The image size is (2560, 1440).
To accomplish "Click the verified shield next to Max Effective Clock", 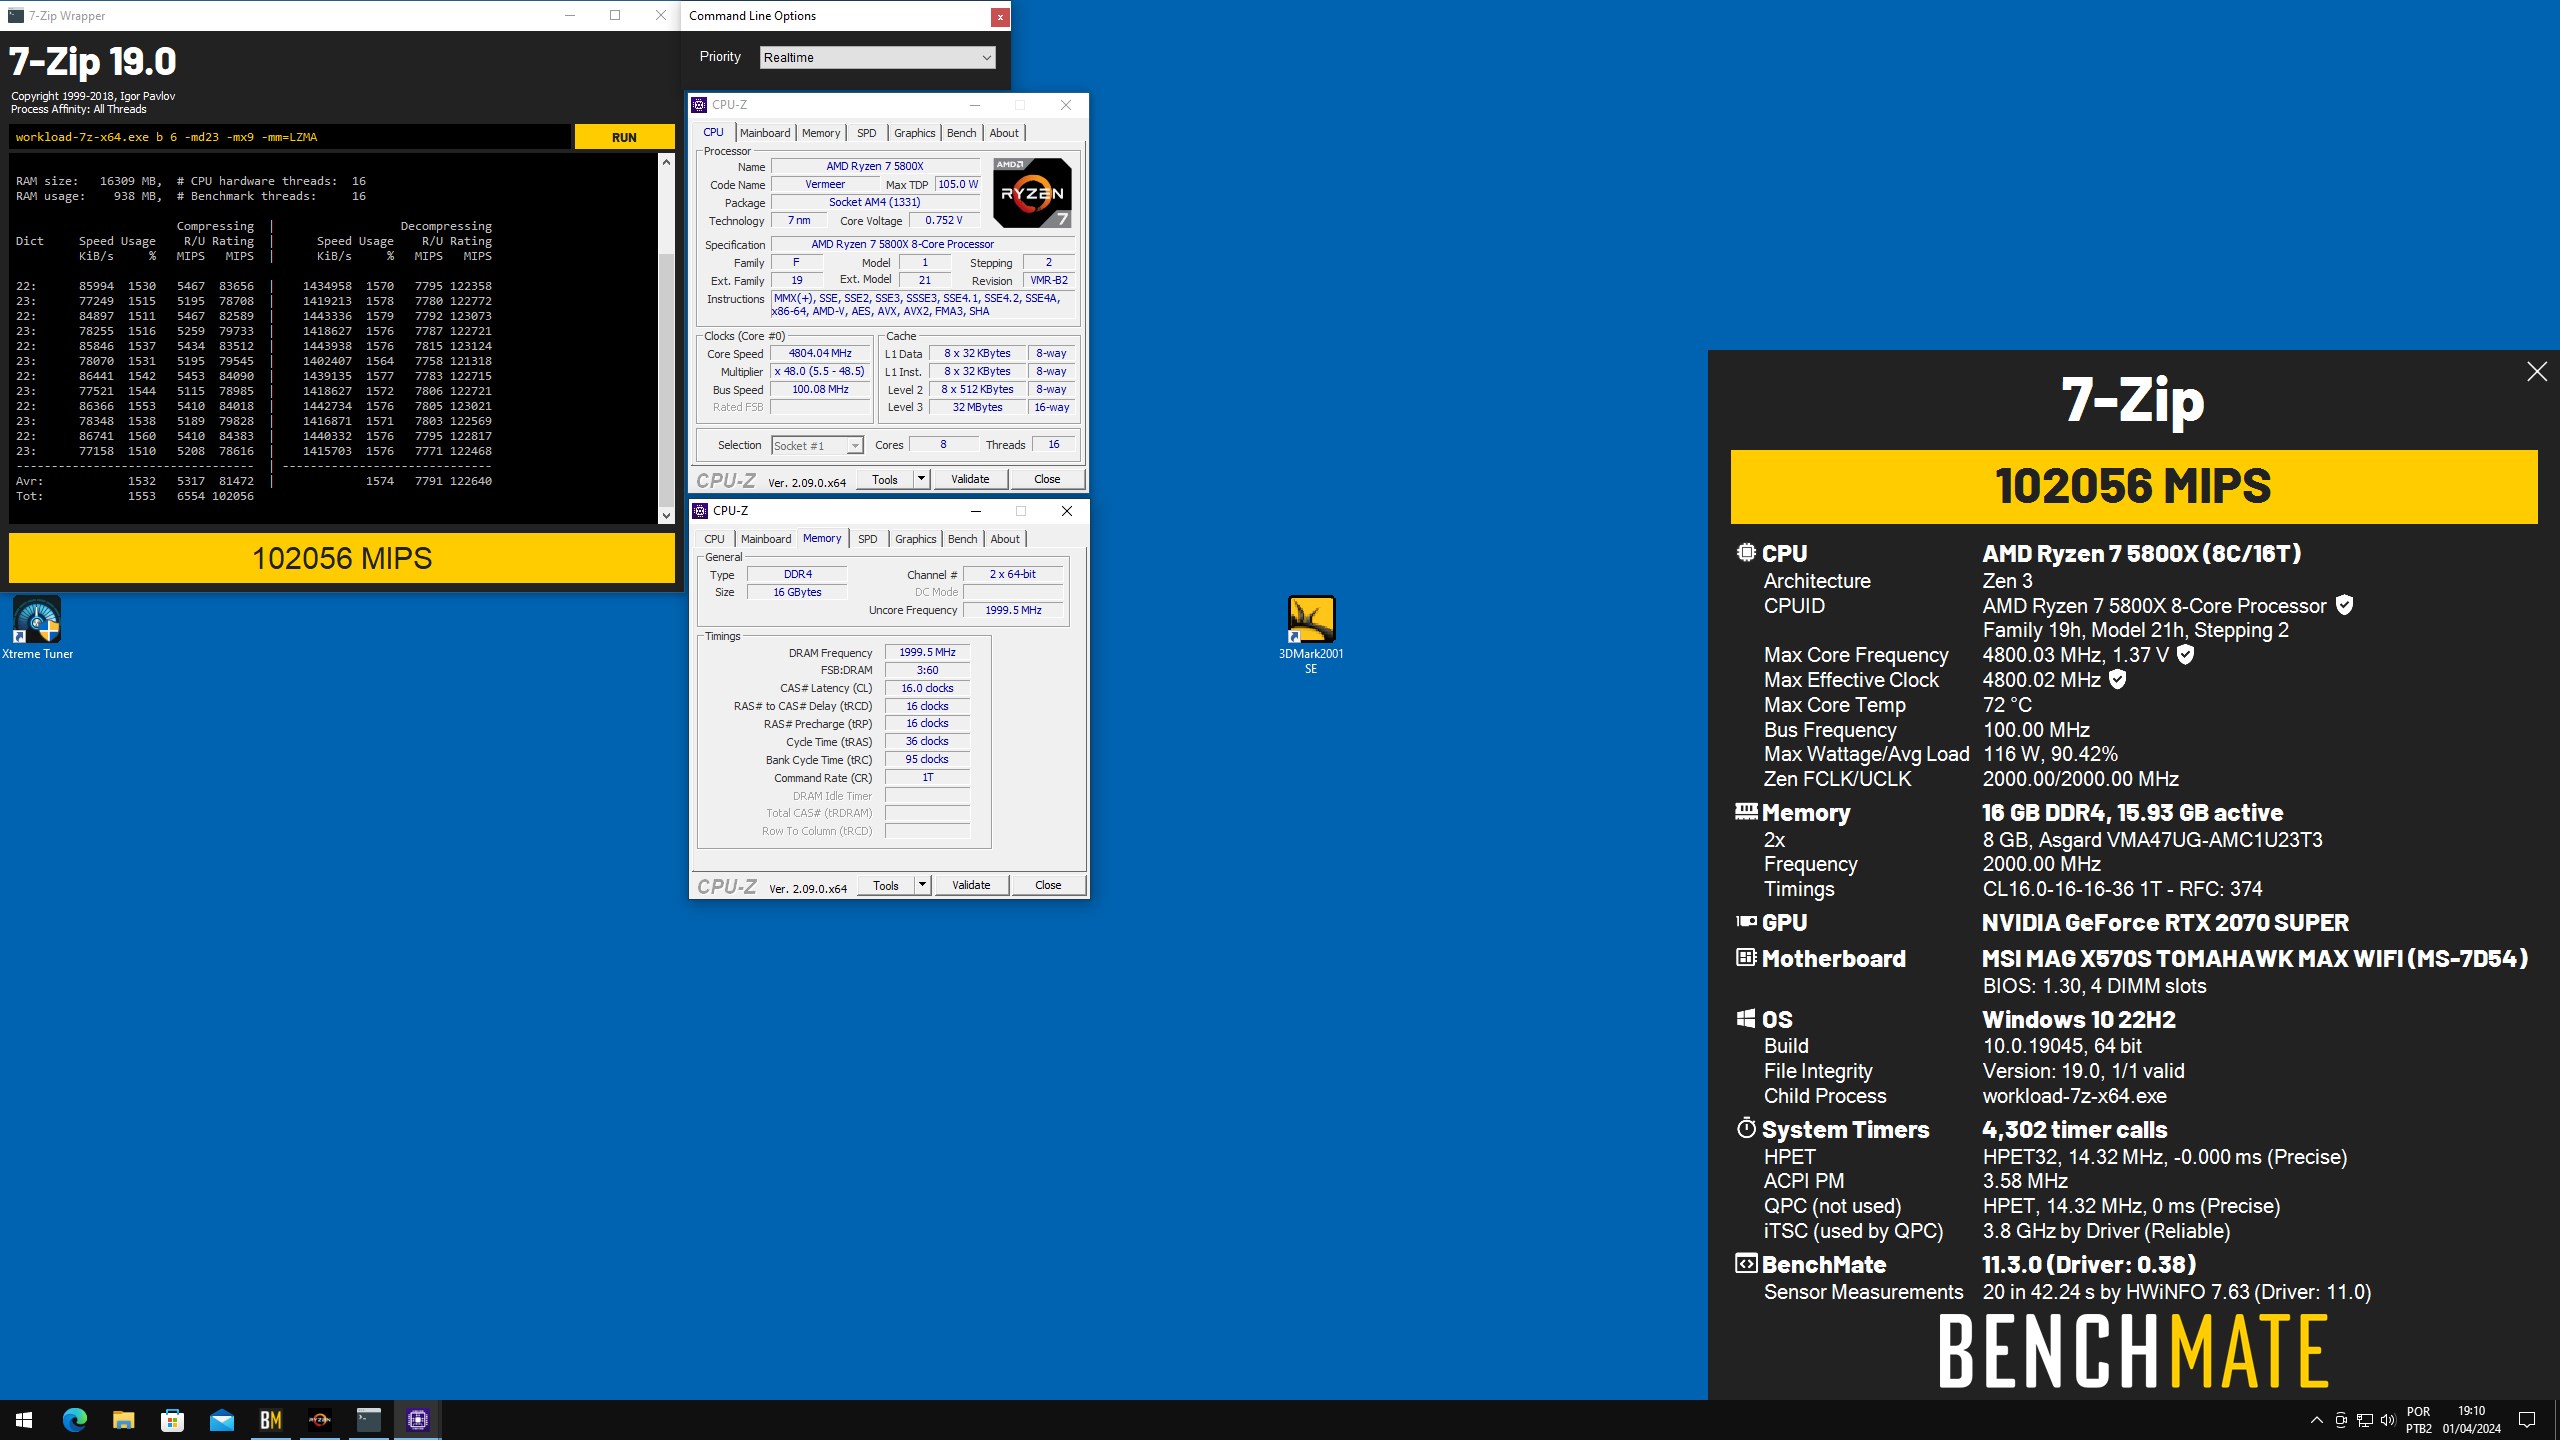I will [x=2117, y=679].
